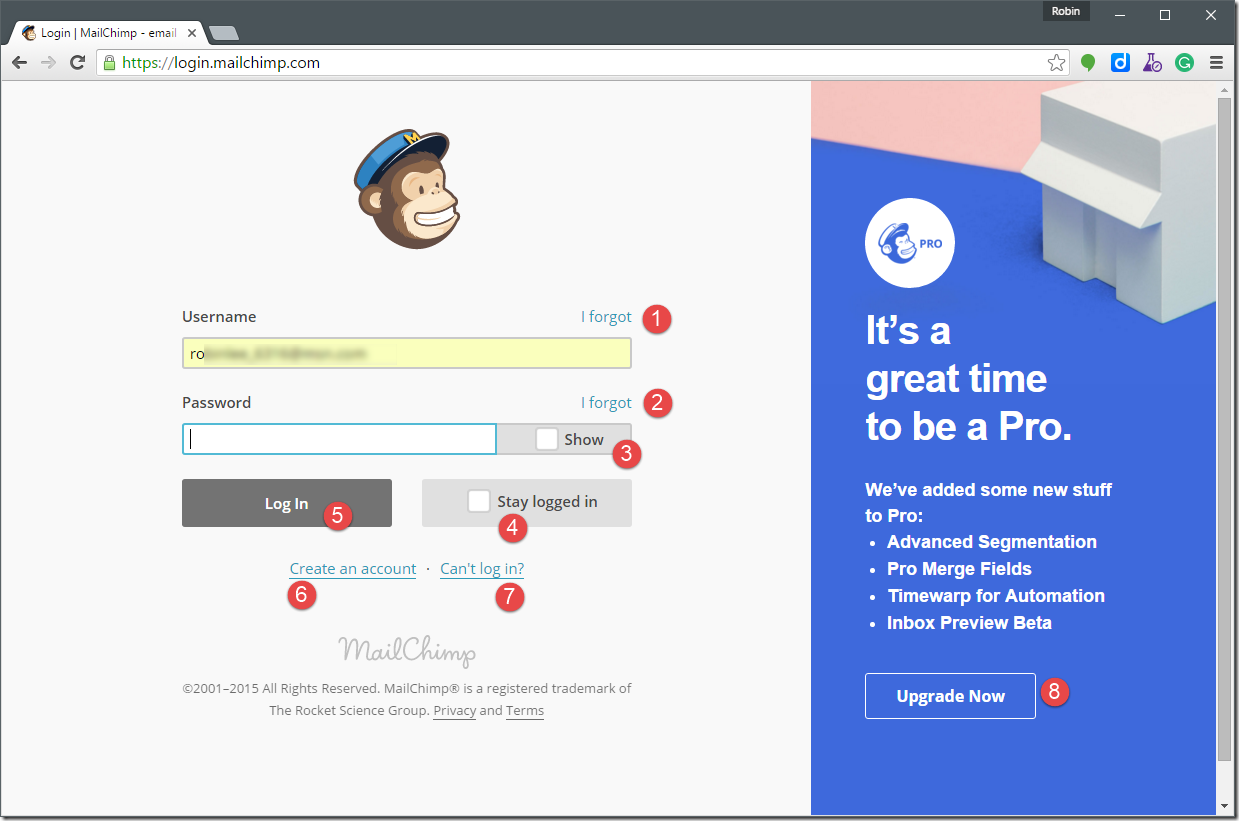This screenshot has width=1239, height=821.
Task: Select the Login | MailChimp browser tab
Action: tap(107, 33)
